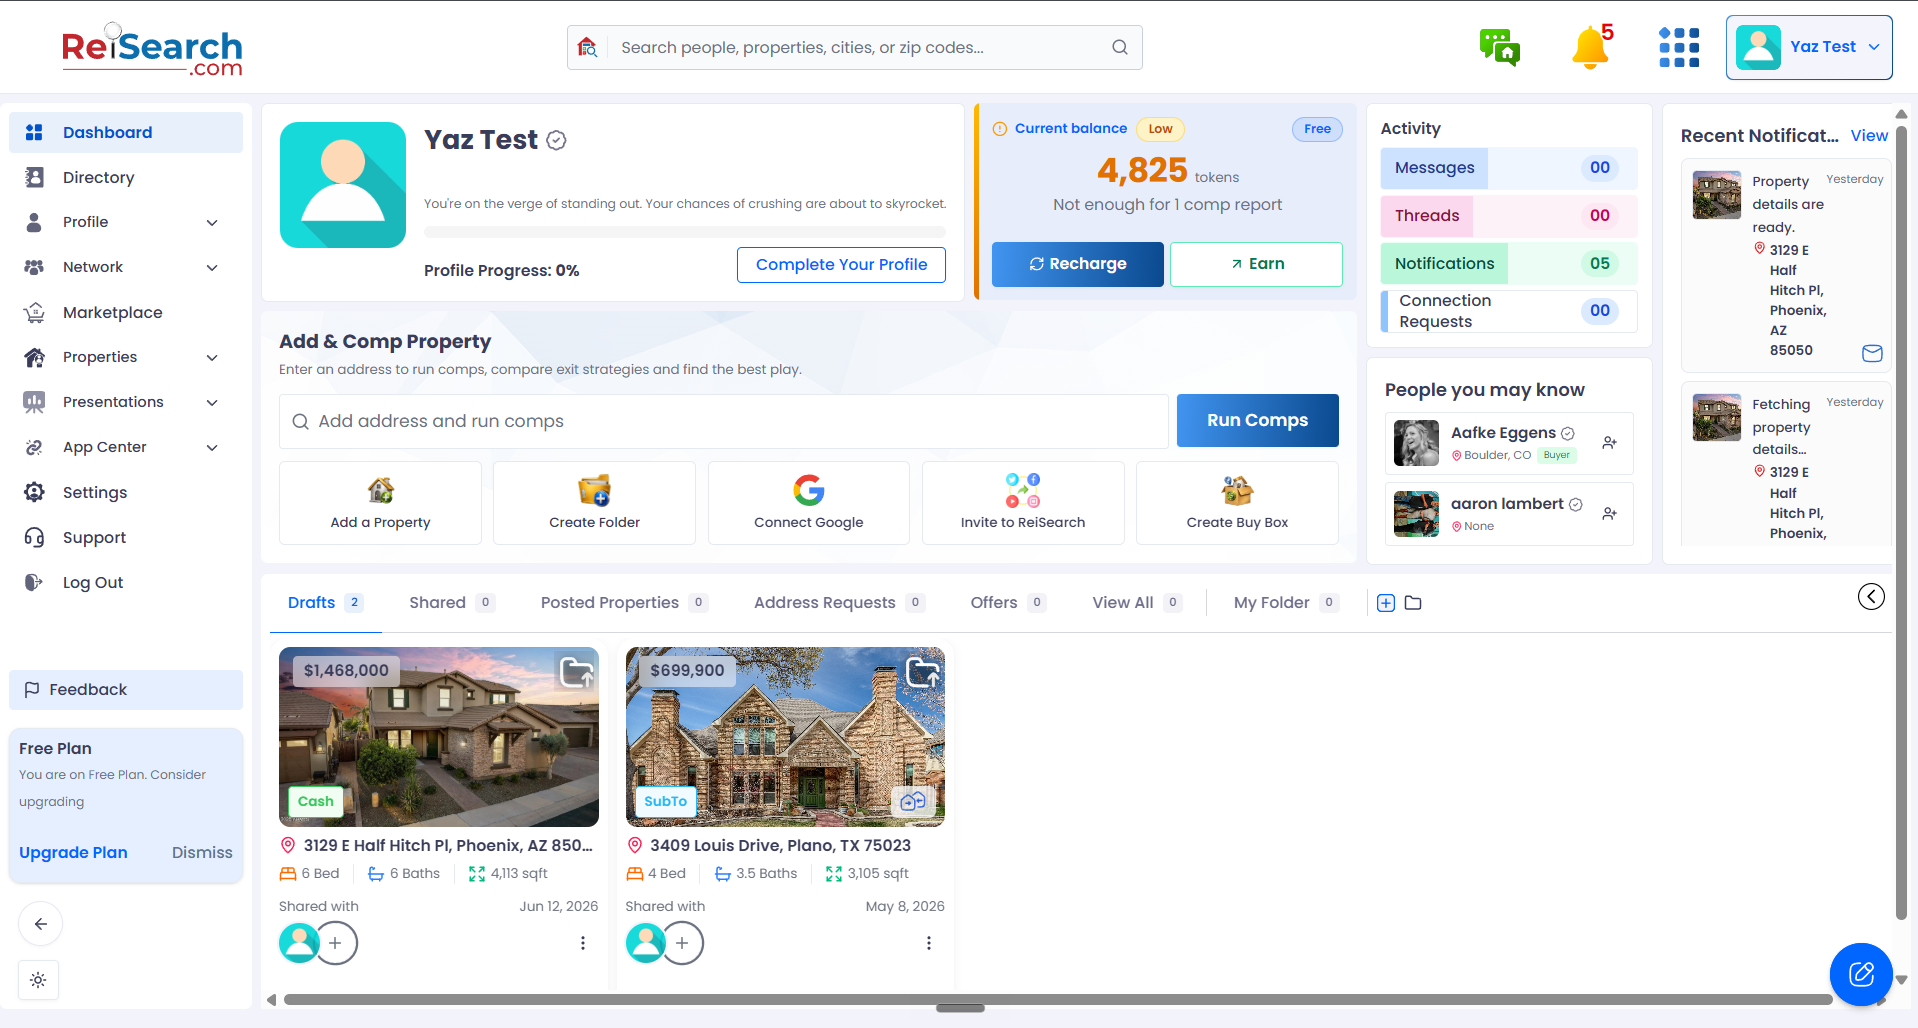Open the Yaz Test account dropdown
The image size is (1918, 1028).
coord(1808,47)
